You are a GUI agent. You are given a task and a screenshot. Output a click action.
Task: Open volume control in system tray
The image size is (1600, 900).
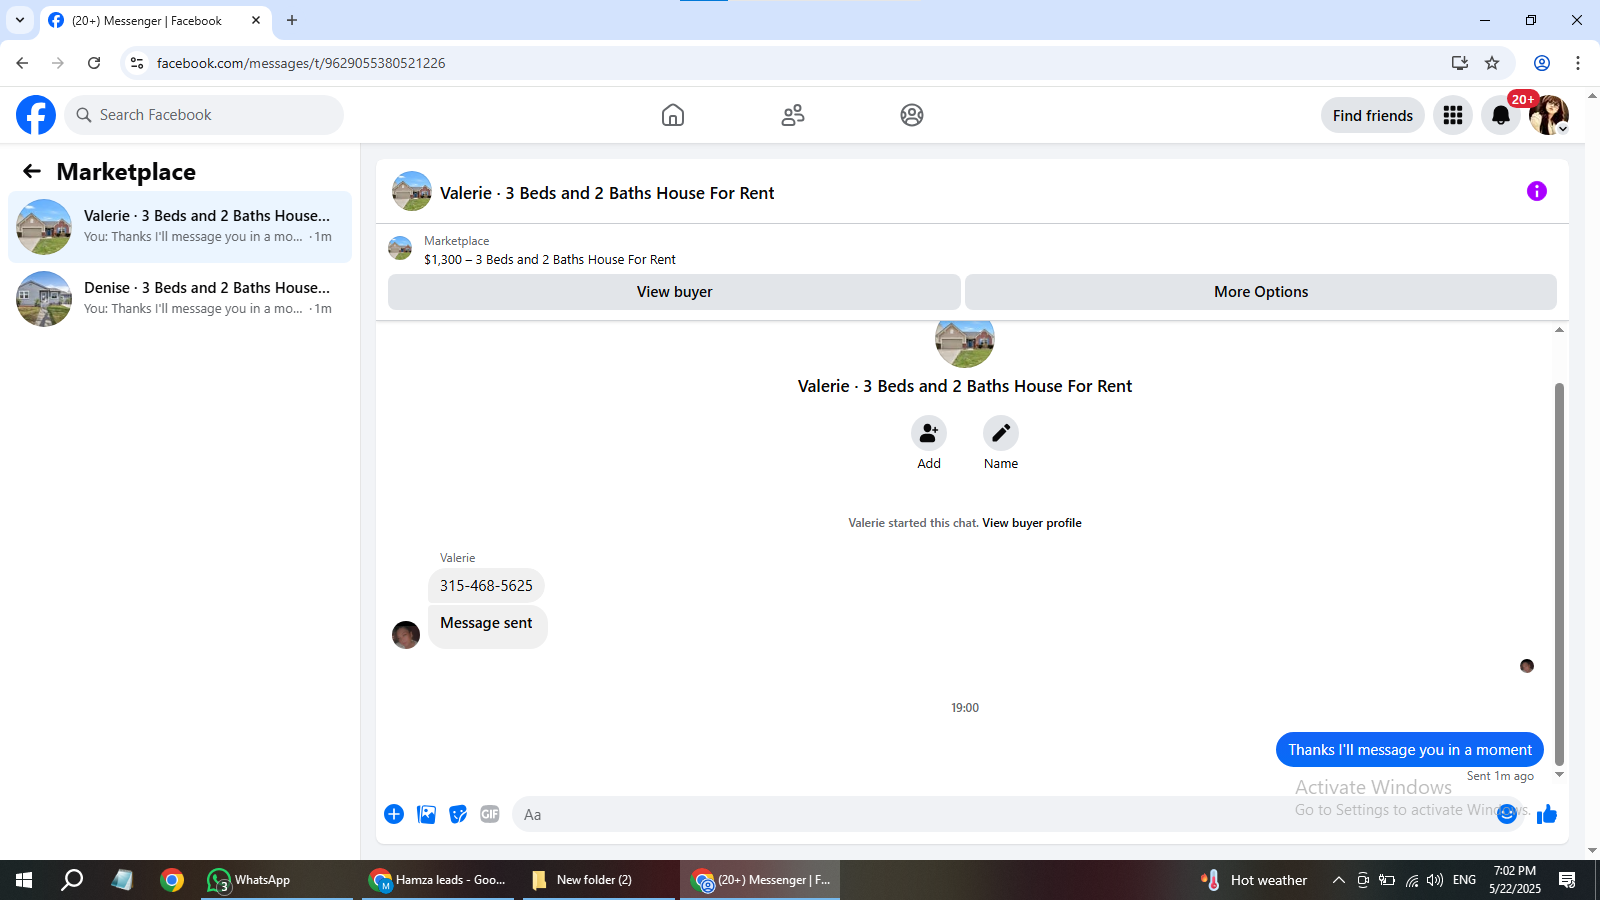(x=1435, y=880)
